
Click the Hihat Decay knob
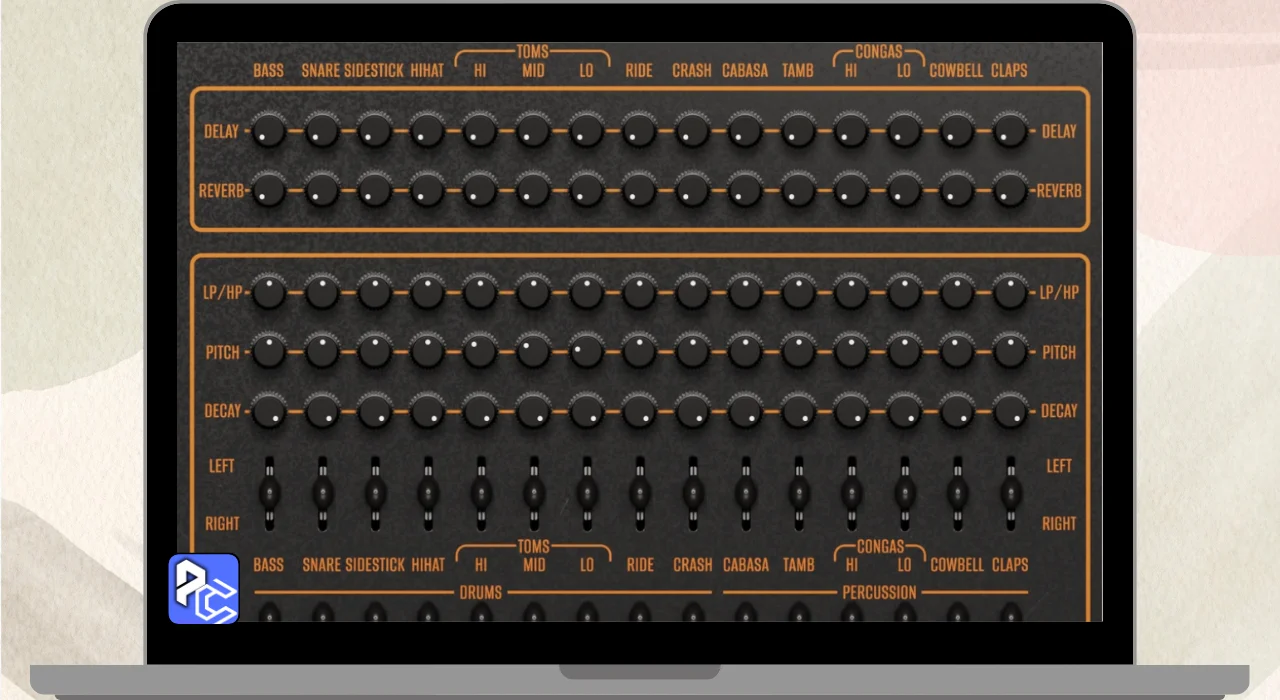(428, 410)
